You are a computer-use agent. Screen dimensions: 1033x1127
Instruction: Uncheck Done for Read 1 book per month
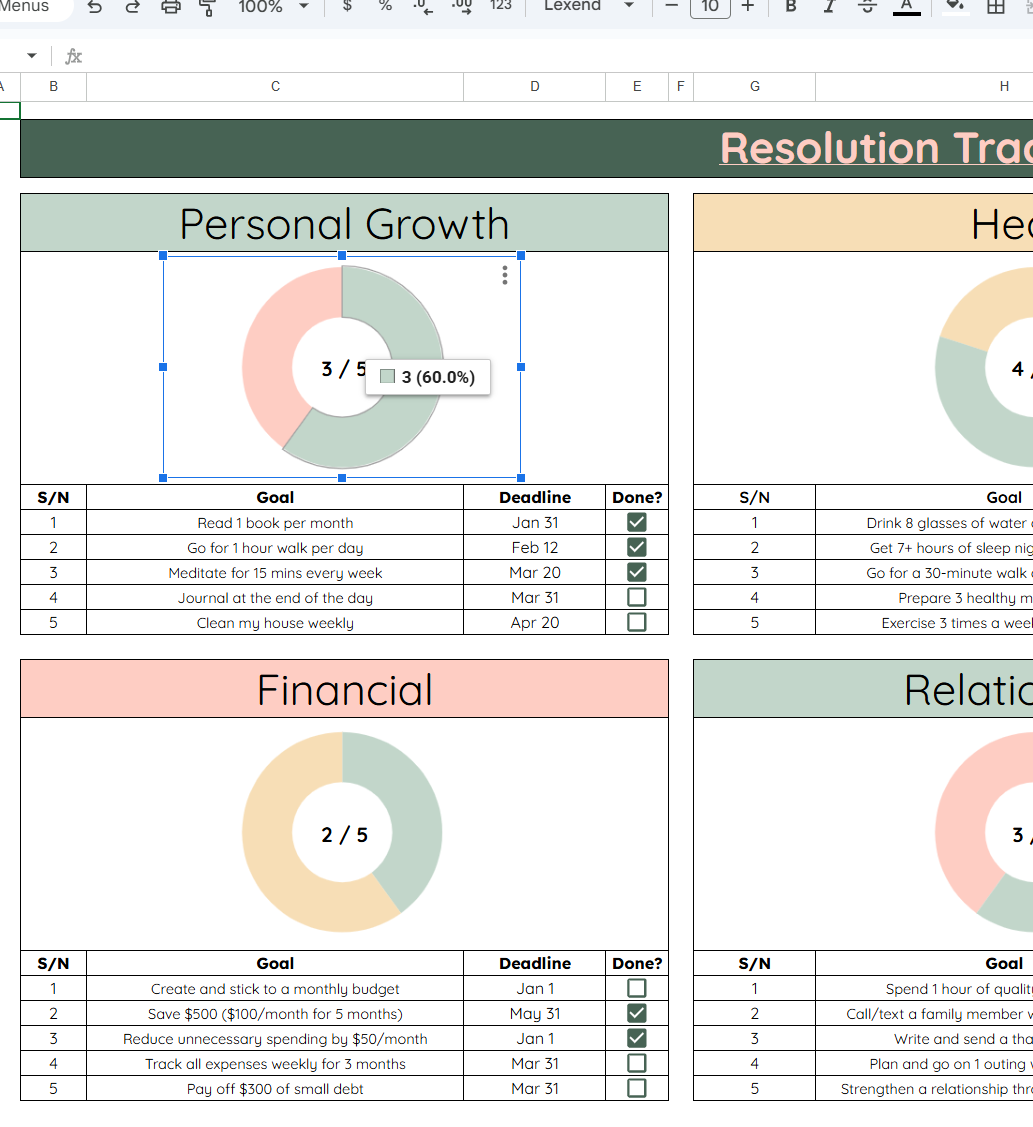click(637, 523)
